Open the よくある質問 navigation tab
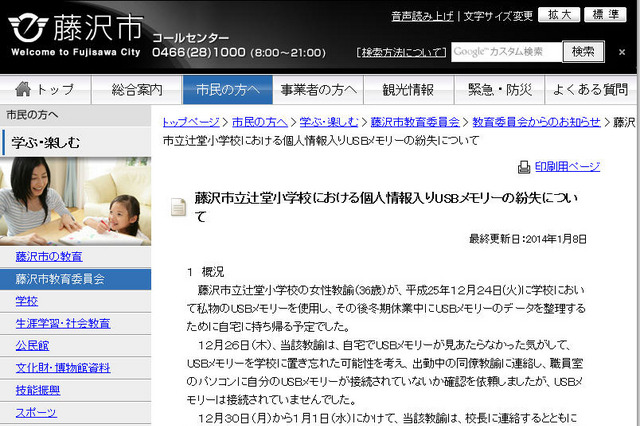 click(x=590, y=89)
